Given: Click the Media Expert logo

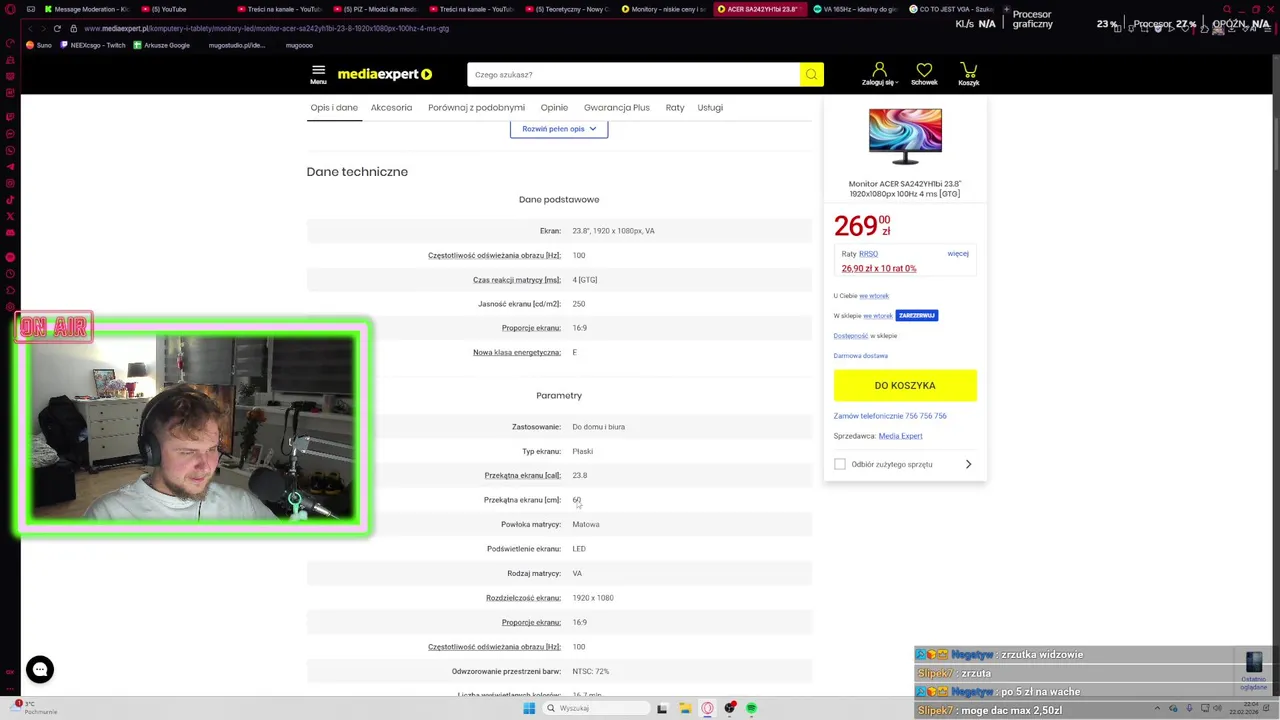Looking at the screenshot, I should 385,74.
